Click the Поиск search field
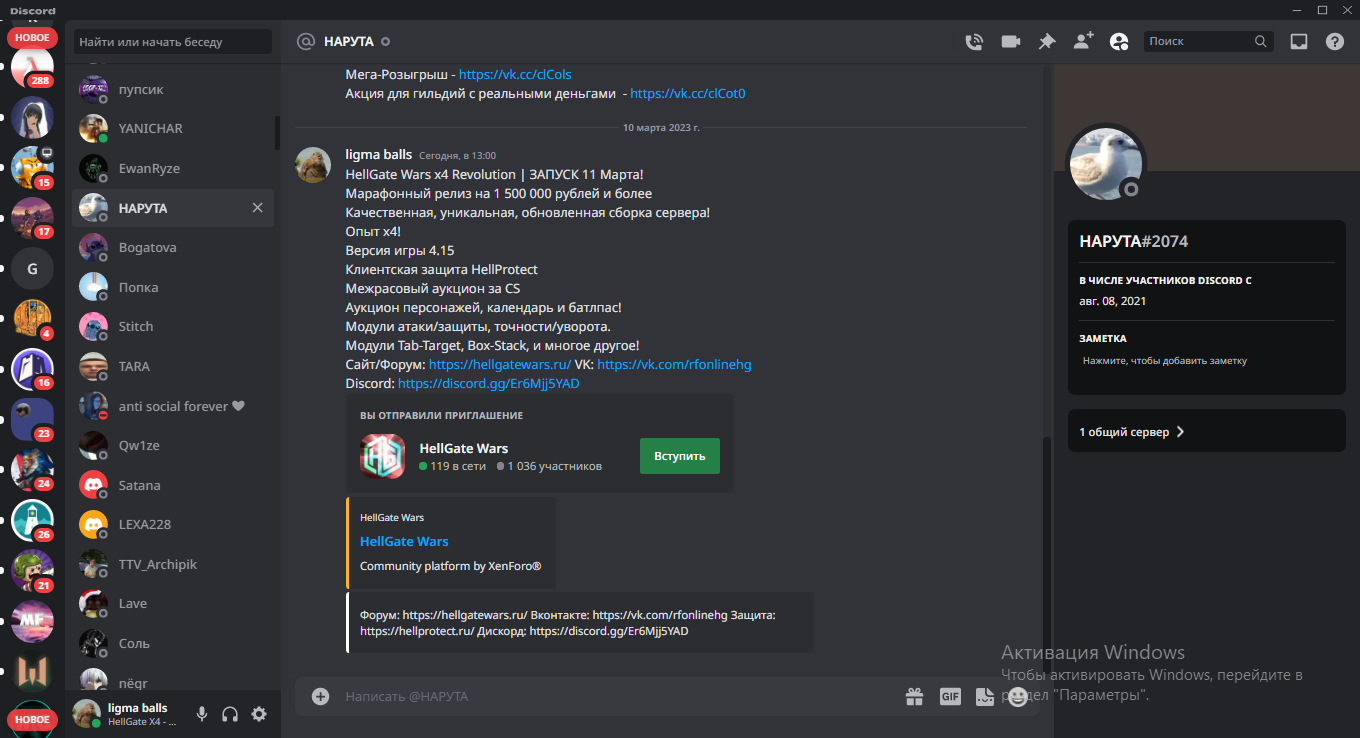This screenshot has width=1360, height=738. pyautogui.click(x=1208, y=41)
